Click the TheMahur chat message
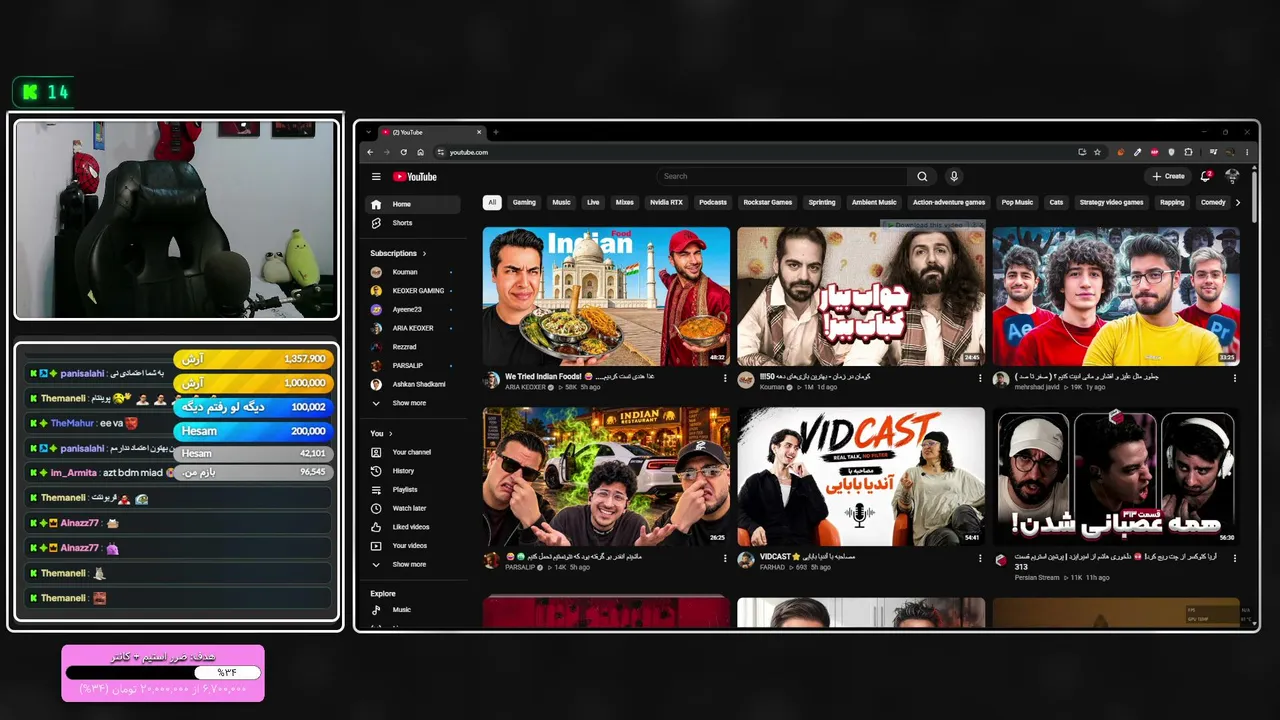 pyautogui.click(x=178, y=423)
